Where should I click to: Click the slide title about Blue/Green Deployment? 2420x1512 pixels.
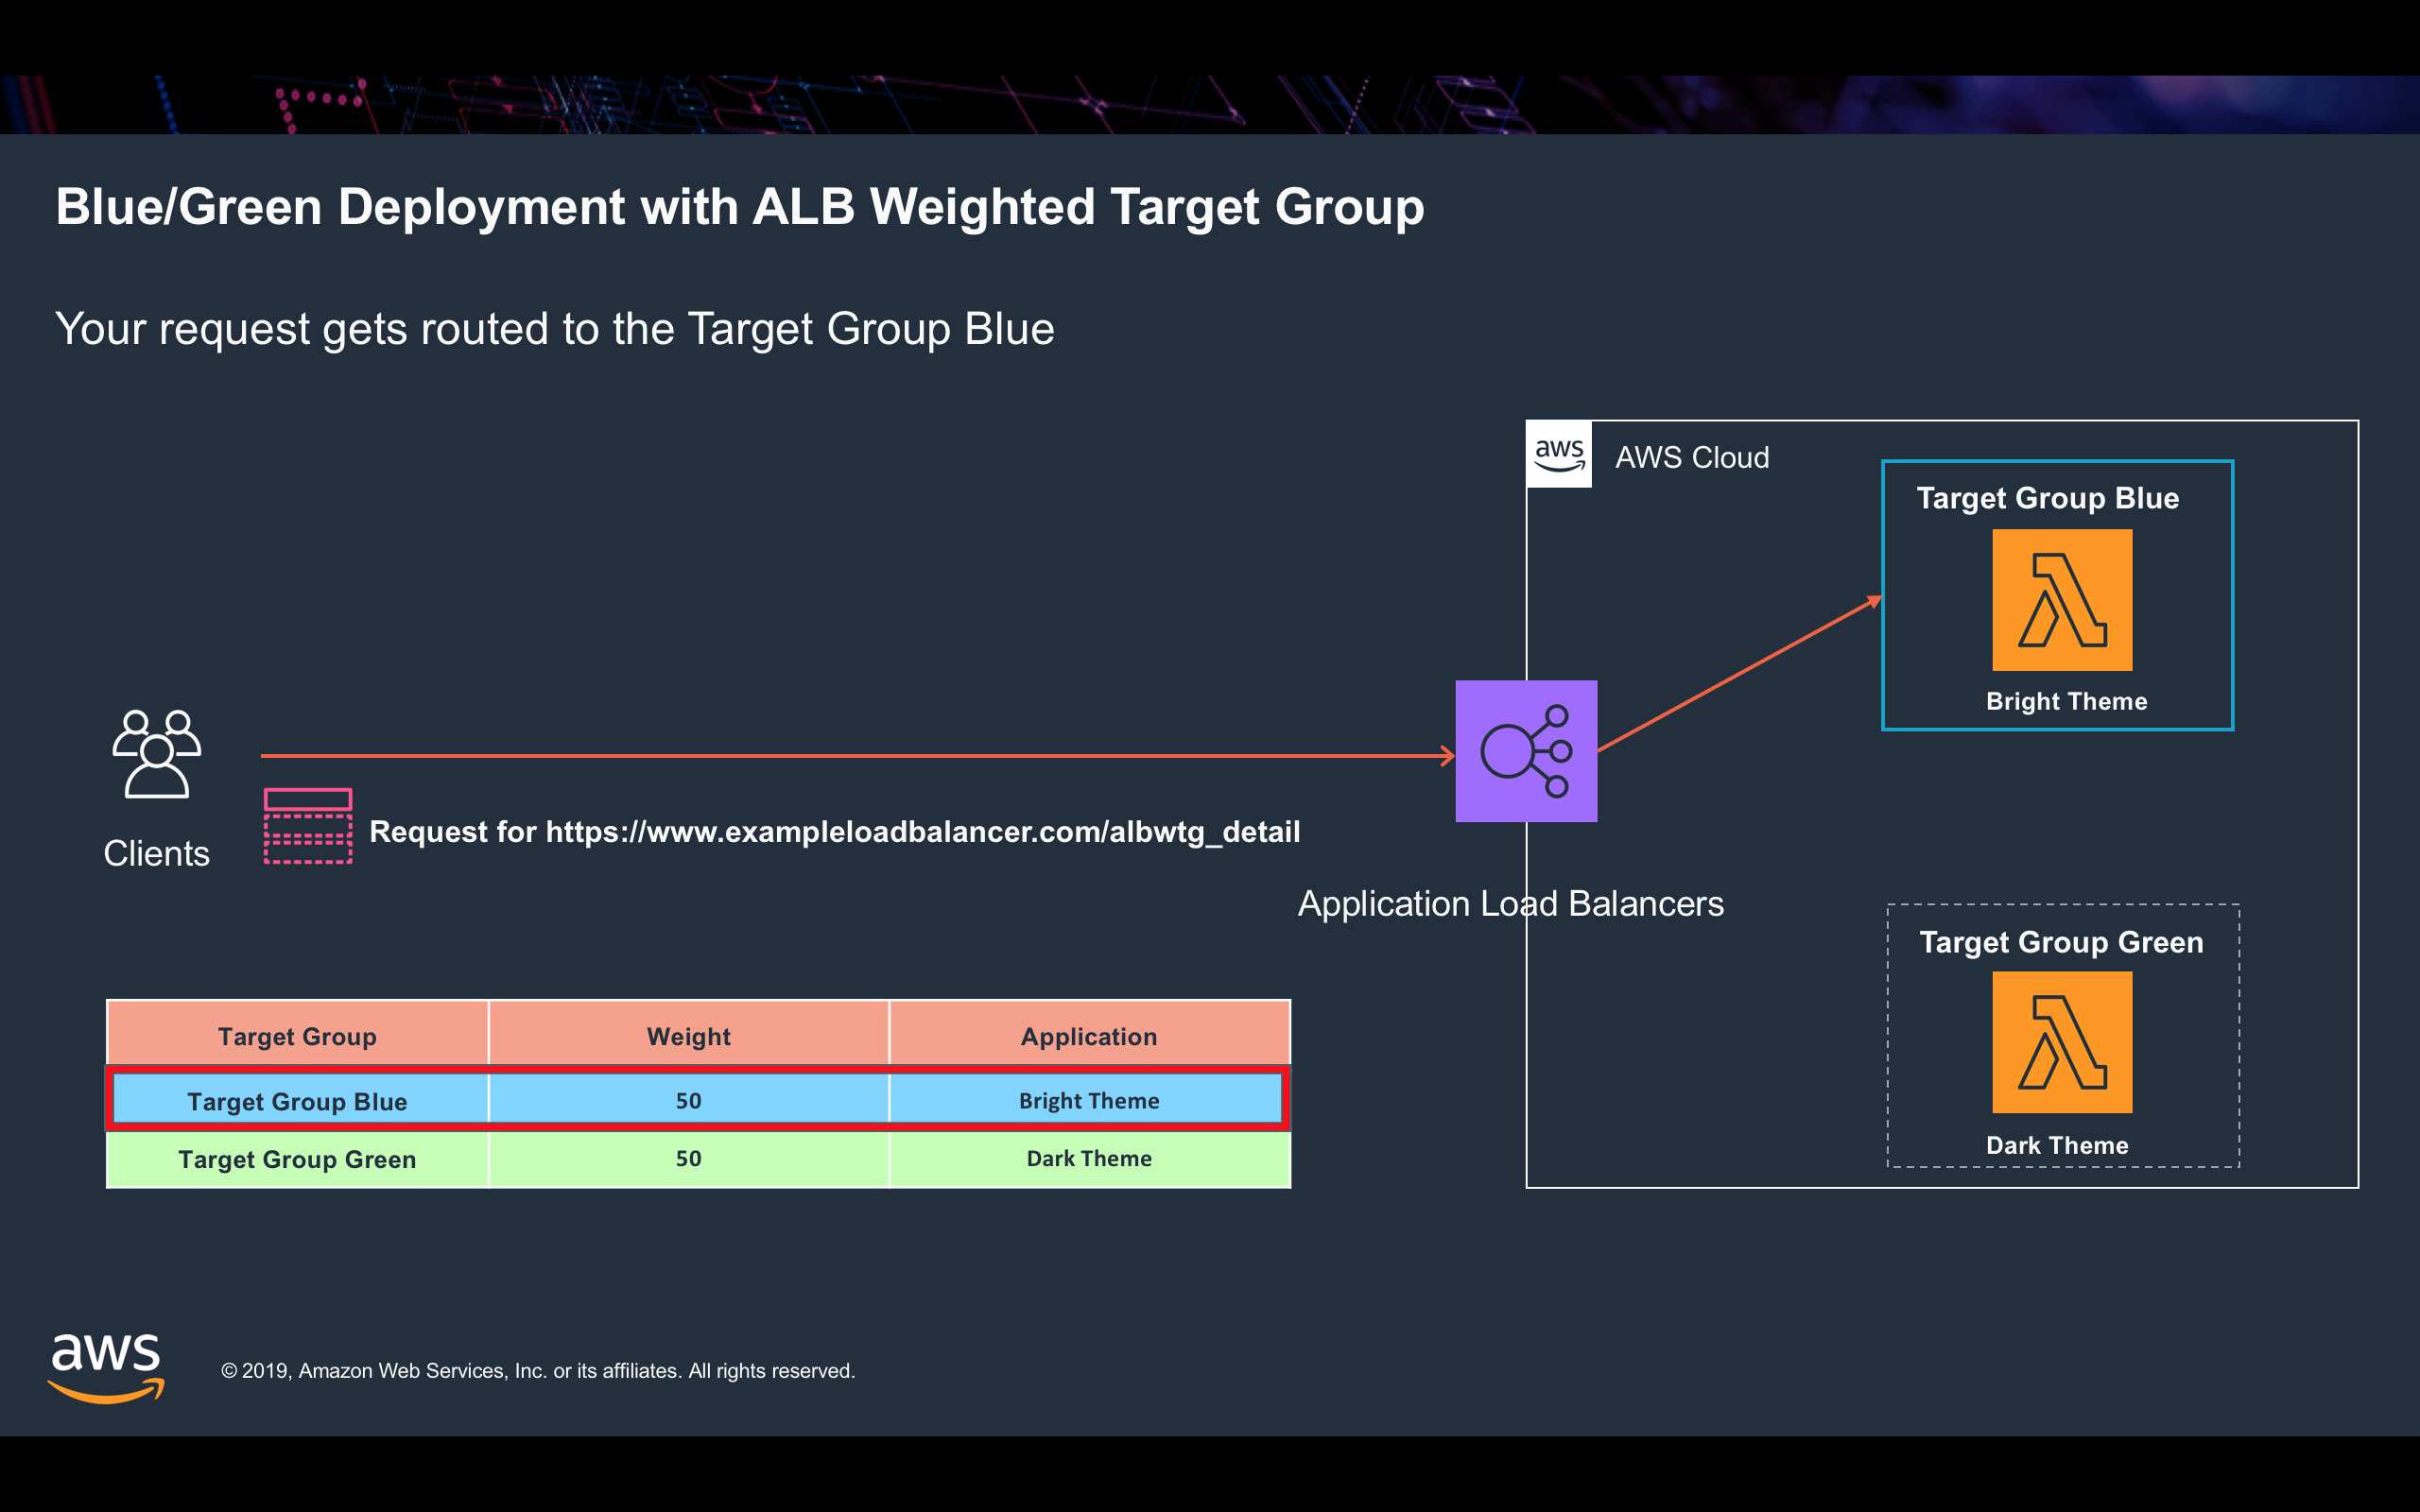(739, 207)
